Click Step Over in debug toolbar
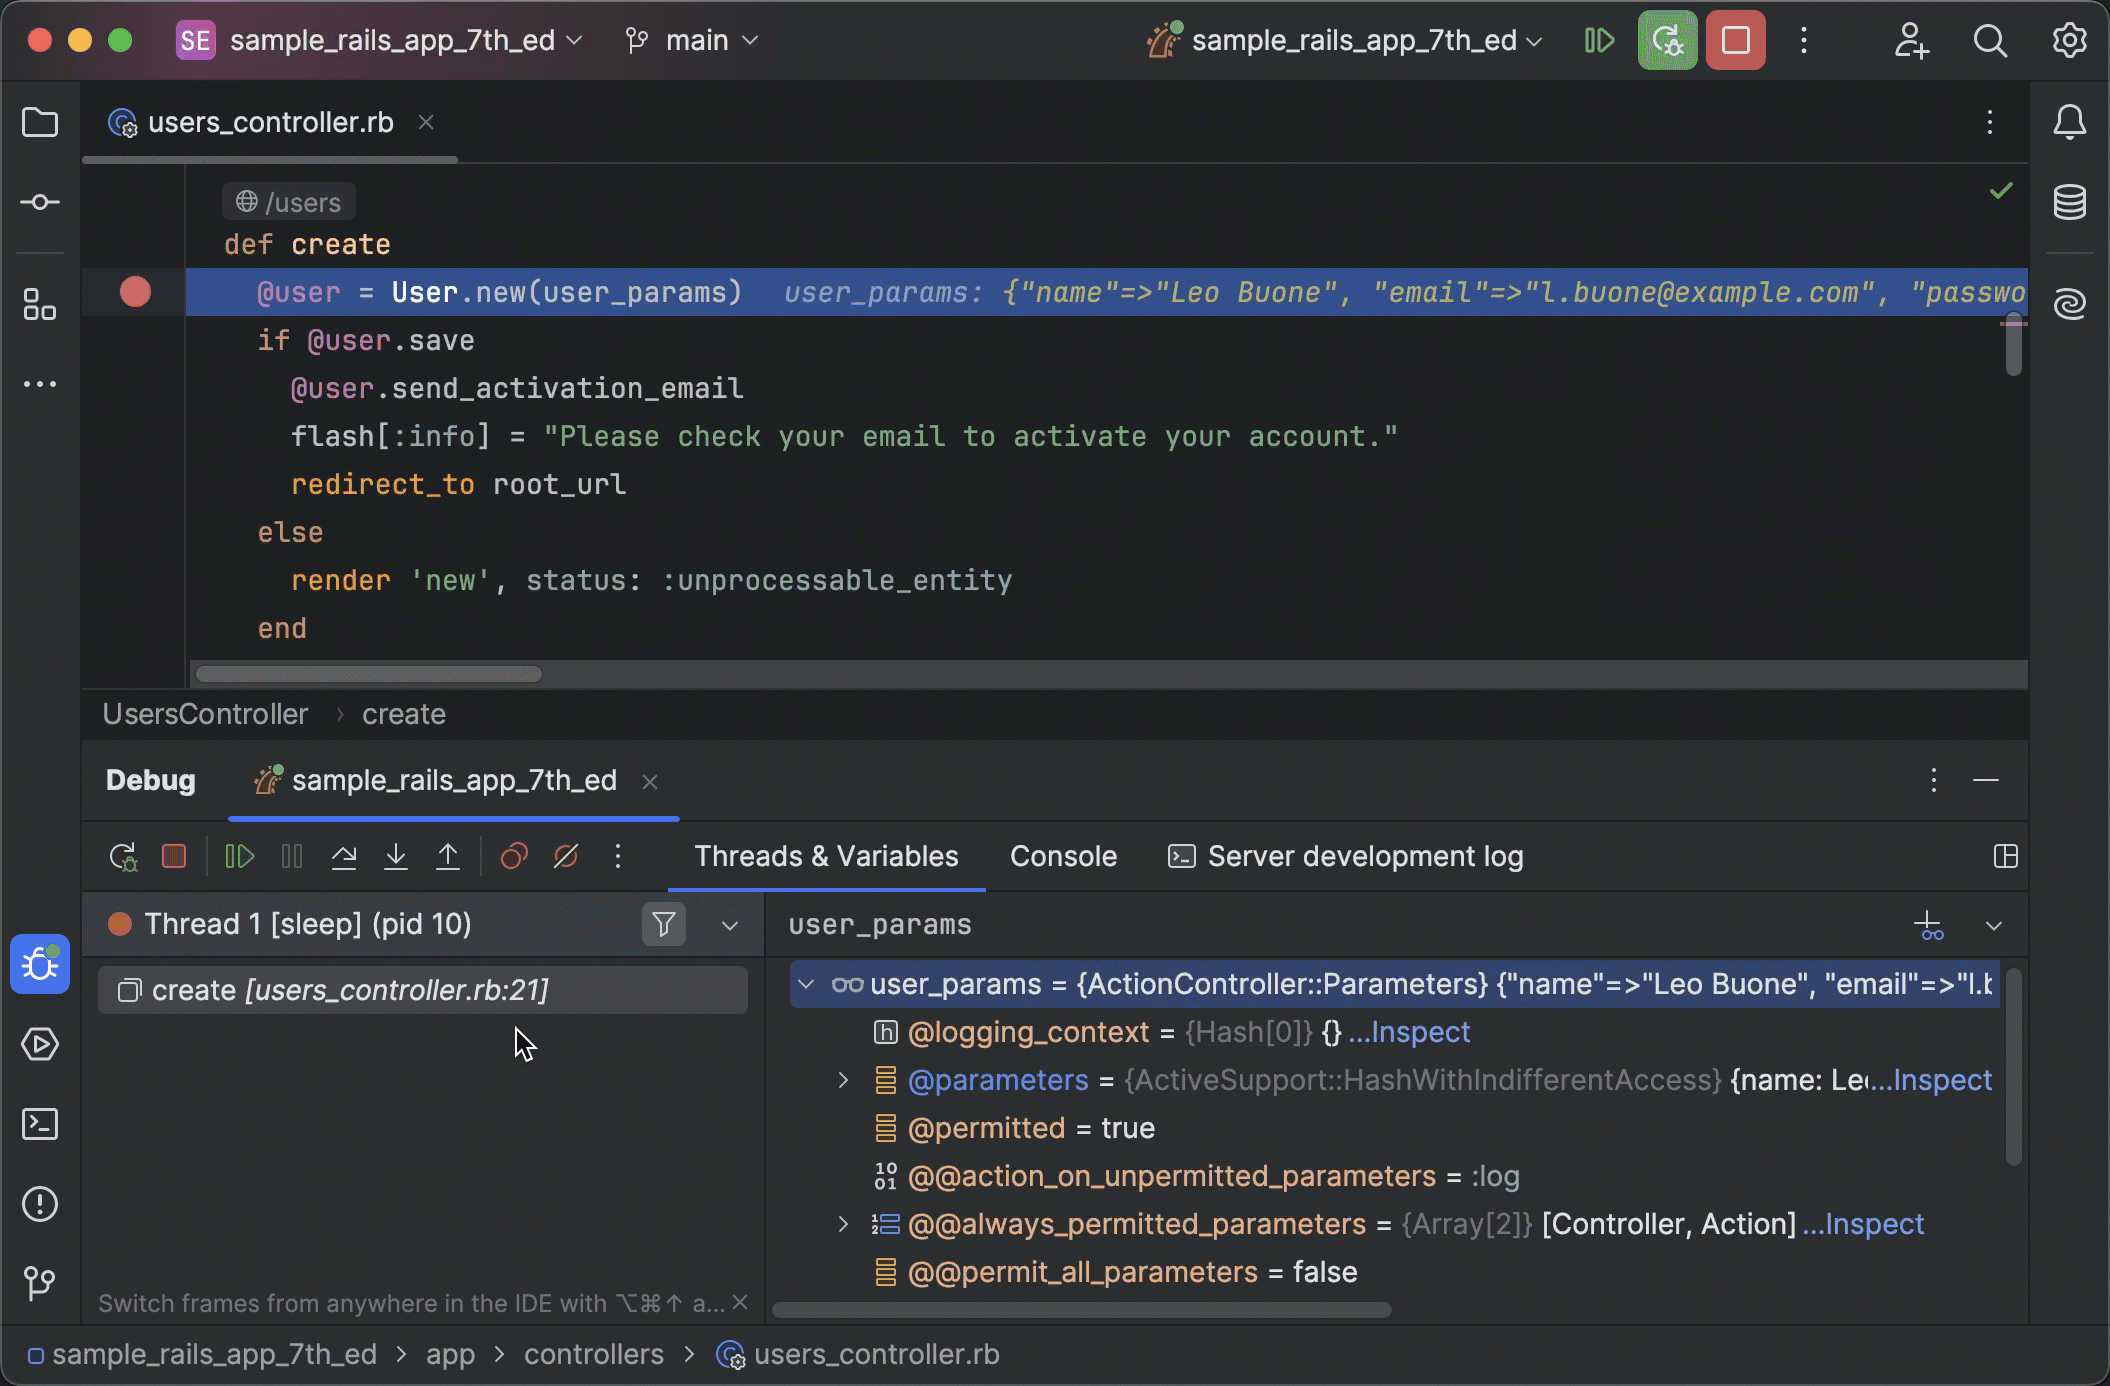 click(x=344, y=857)
